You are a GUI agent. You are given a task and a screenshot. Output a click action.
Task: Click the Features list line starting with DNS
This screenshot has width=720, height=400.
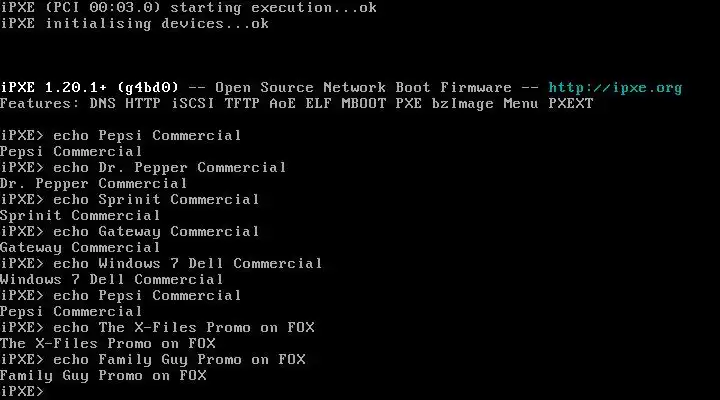(x=297, y=104)
